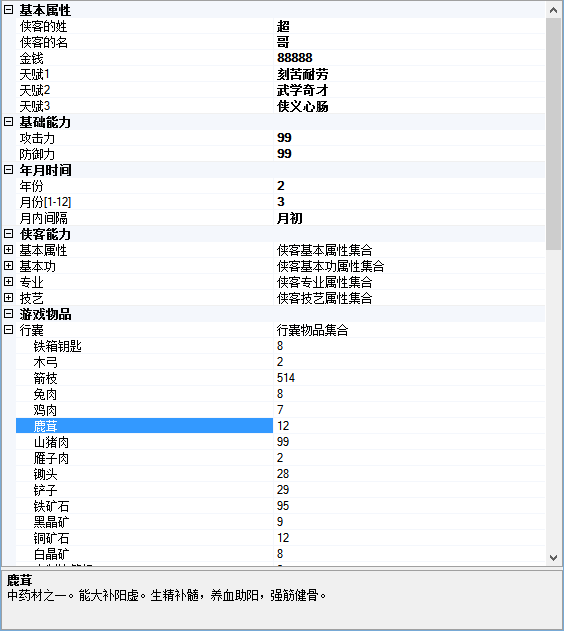Edit the 金钱 value 88888
The height and width of the screenshot is (631, 564).
(x=410, y=58)
